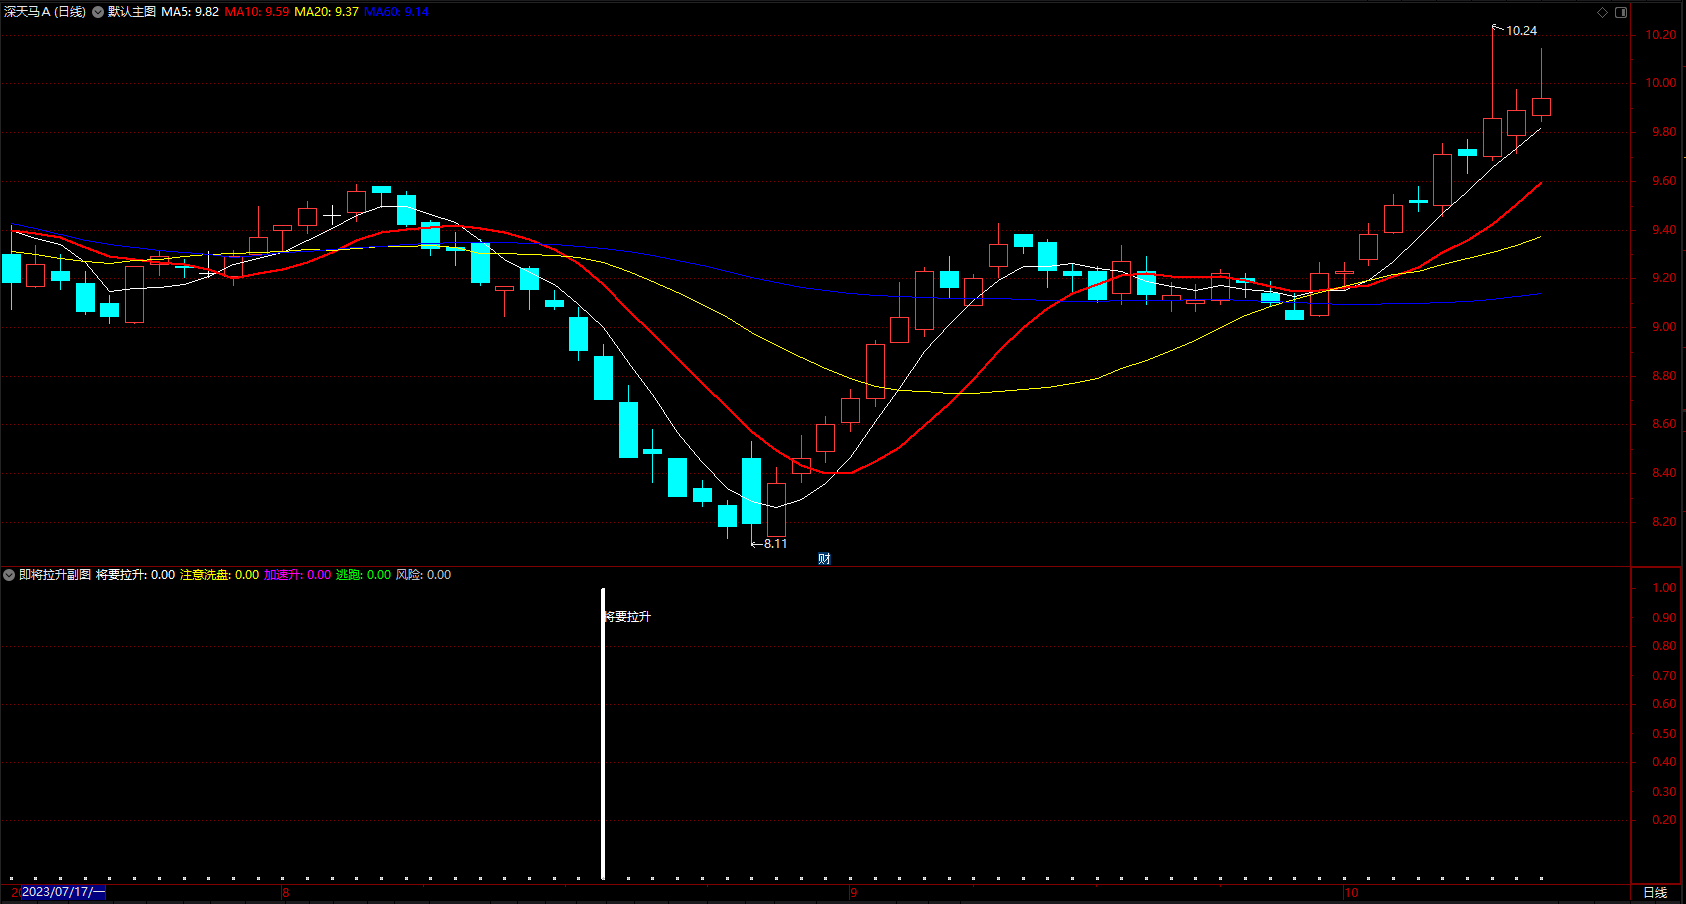Click the 0.50 sub-chart axis label
Screen dimensions: 1686x904
(1664, 734)
